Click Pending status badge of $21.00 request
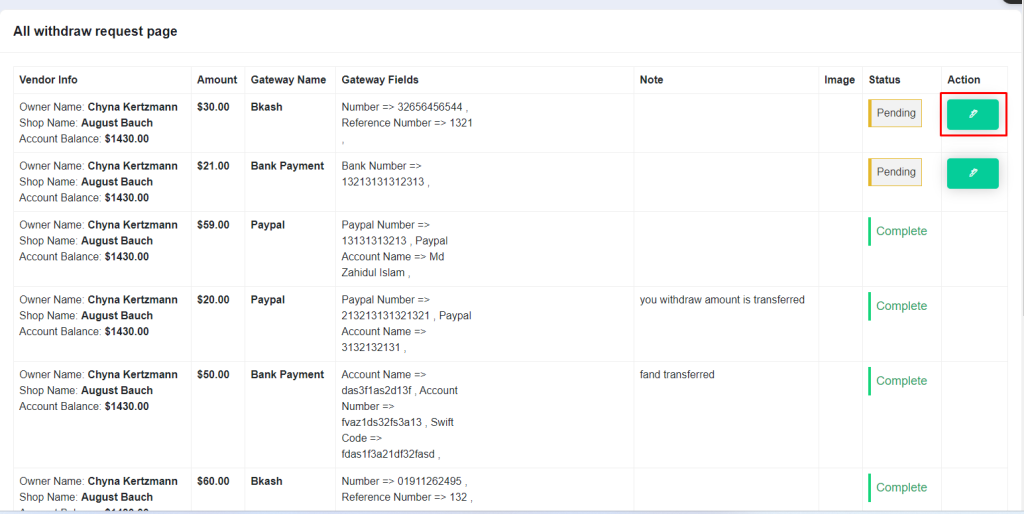 895,172
